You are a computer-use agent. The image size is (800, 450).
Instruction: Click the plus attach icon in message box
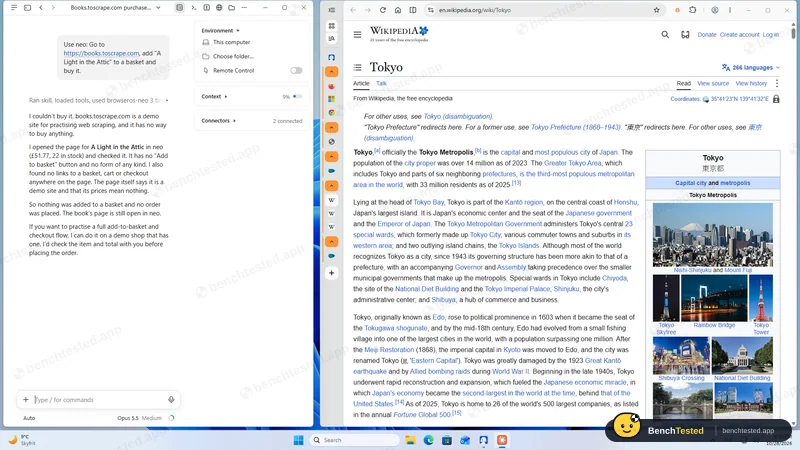coord(26,399)
